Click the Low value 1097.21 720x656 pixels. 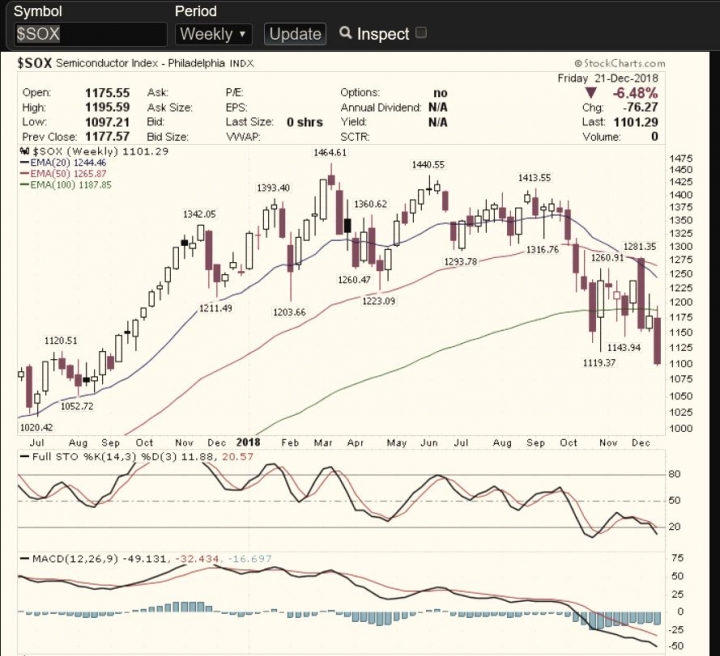coord(107,122)
